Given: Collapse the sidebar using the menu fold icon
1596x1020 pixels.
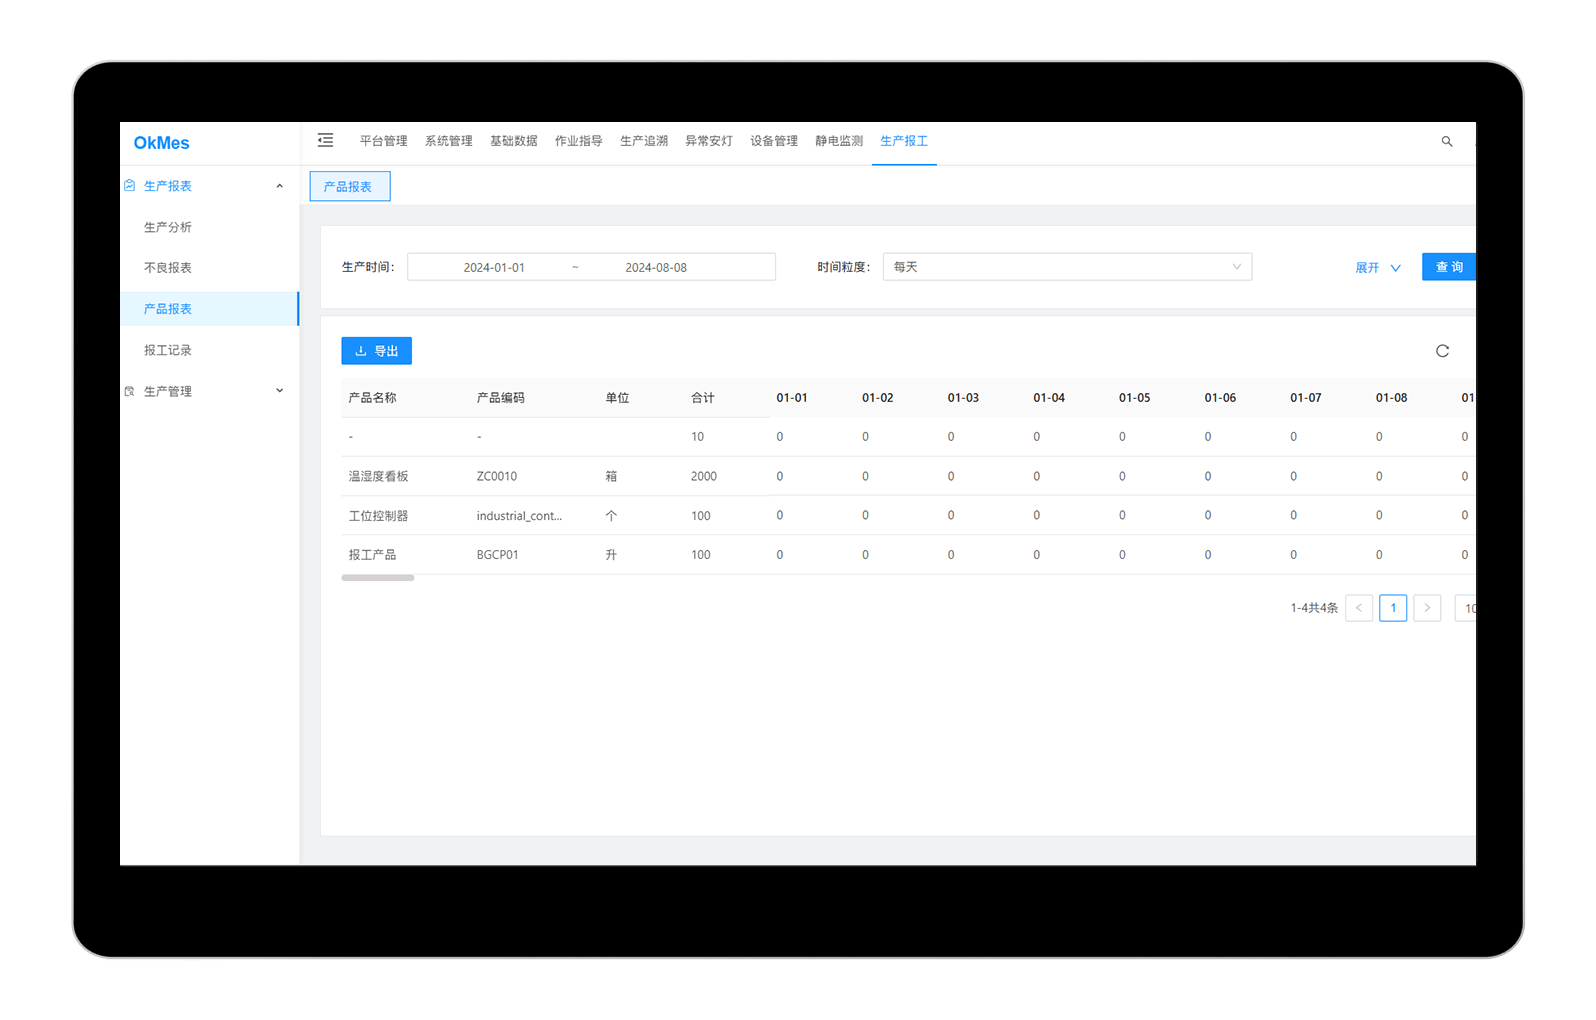Looking at the screenshot, I should [x=325, y=141].
